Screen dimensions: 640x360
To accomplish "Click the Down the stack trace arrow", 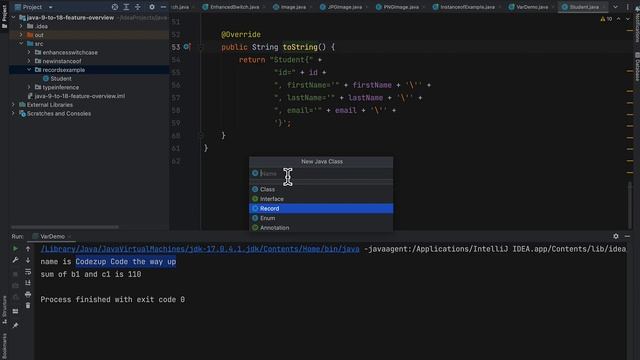I will coord(28,260).
